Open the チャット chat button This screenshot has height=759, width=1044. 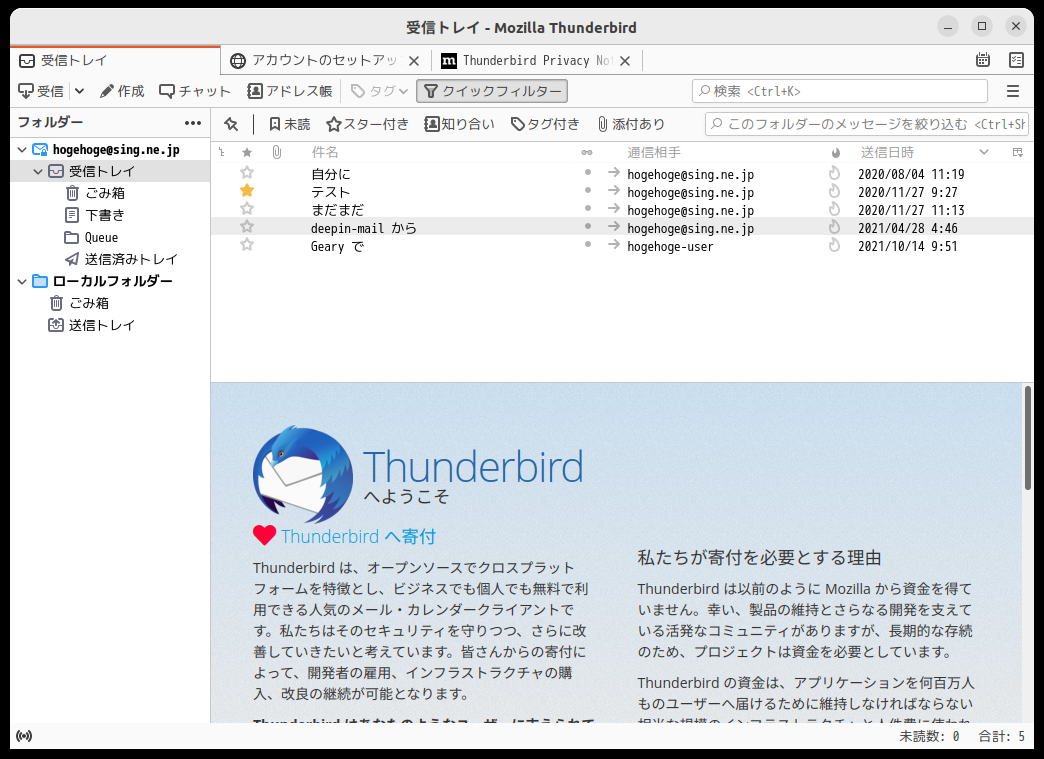195,91
